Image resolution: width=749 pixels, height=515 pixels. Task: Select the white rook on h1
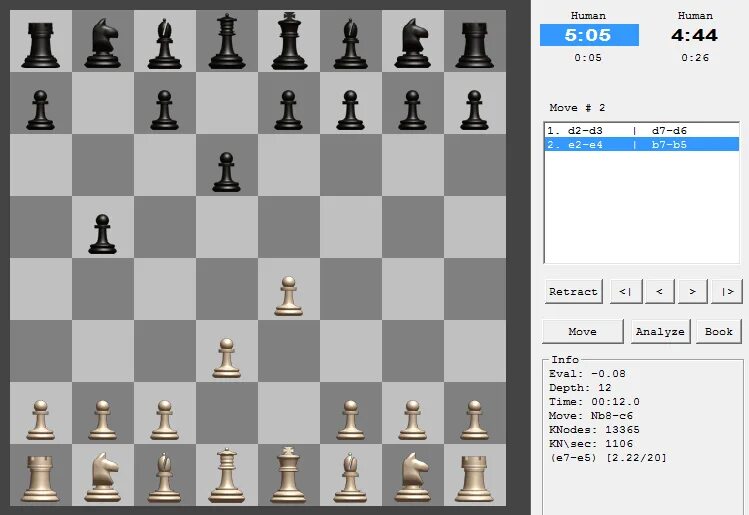(475, 478)
